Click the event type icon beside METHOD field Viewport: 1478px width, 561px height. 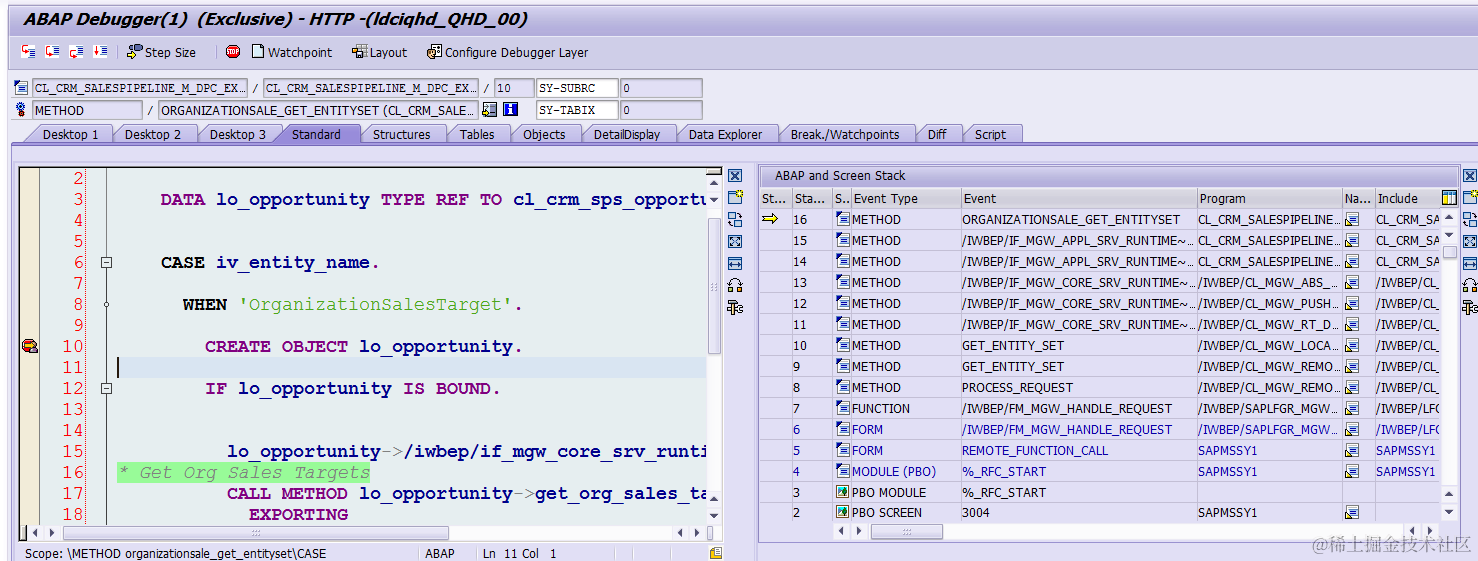[21, 110]
